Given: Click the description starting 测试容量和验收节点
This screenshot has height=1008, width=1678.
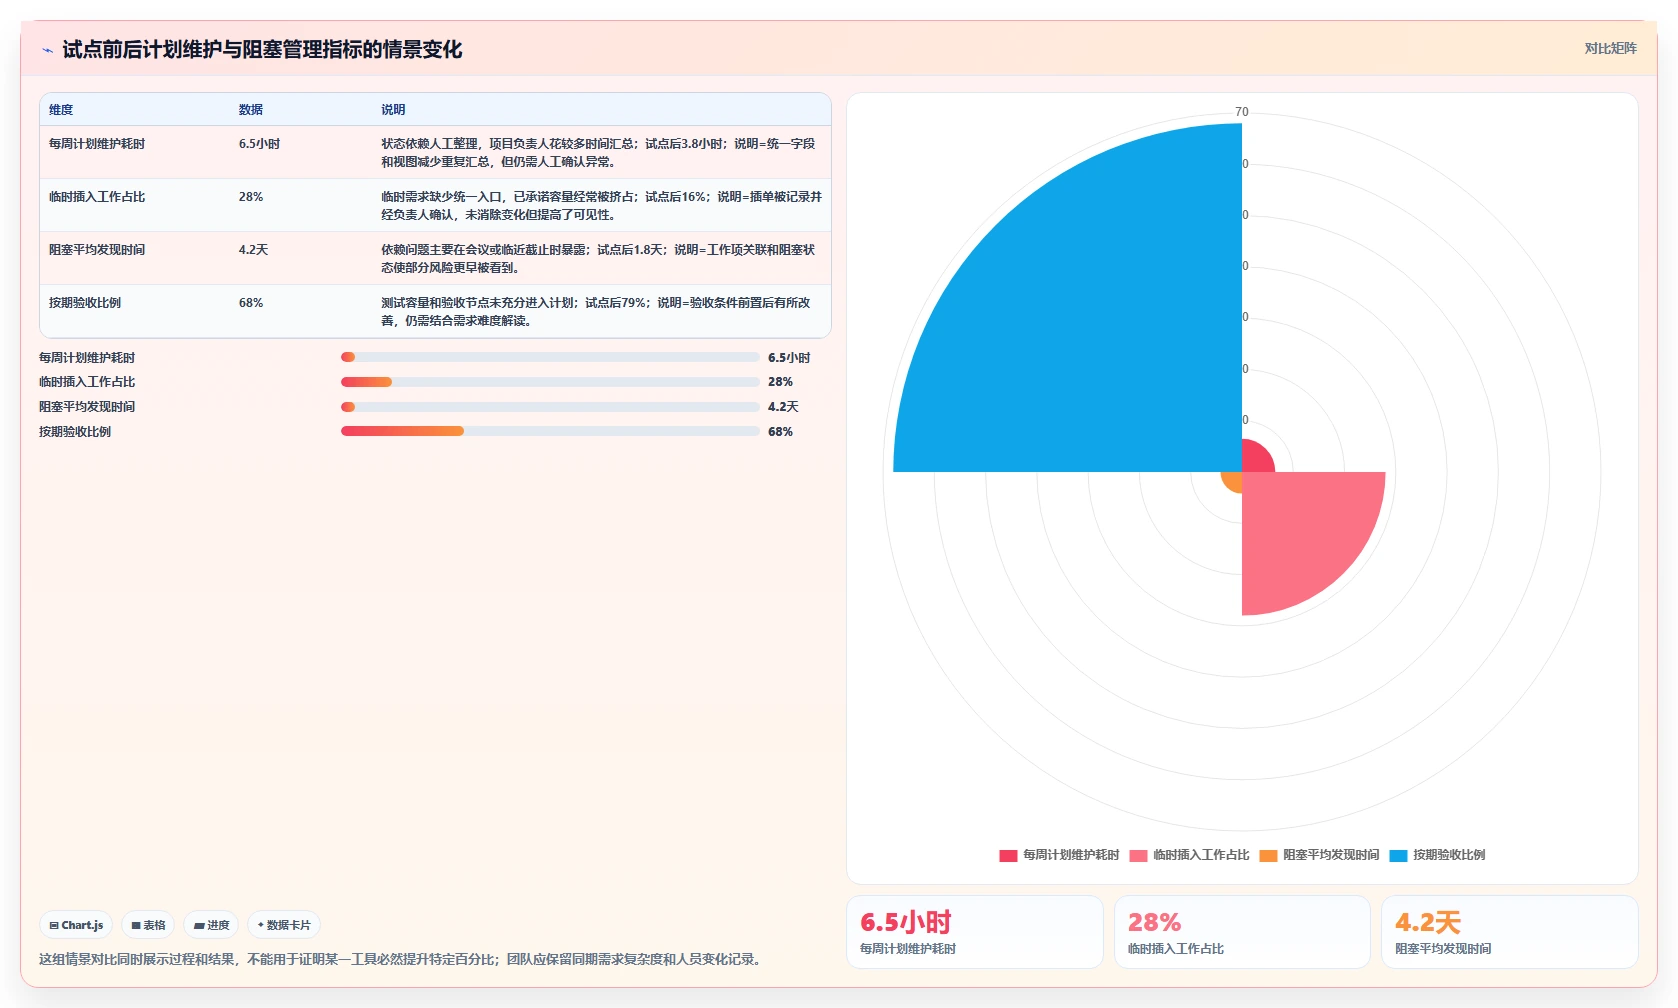Looking at the screenshot, I should coord(596,312).
